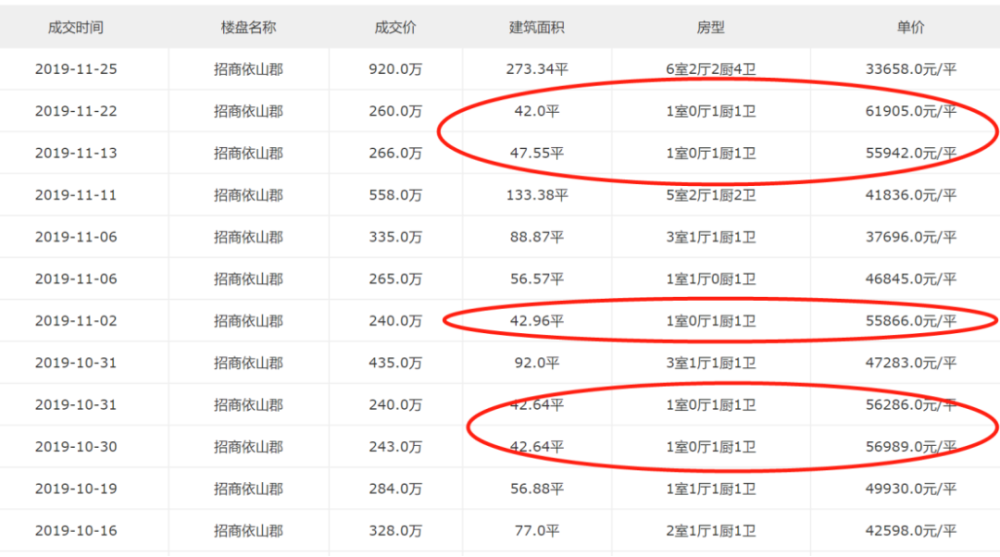Image resolution: width=1000 pixels, height=557 pixels.
Task: Click unit price 33658.0元/平
Action: (911, 69)
